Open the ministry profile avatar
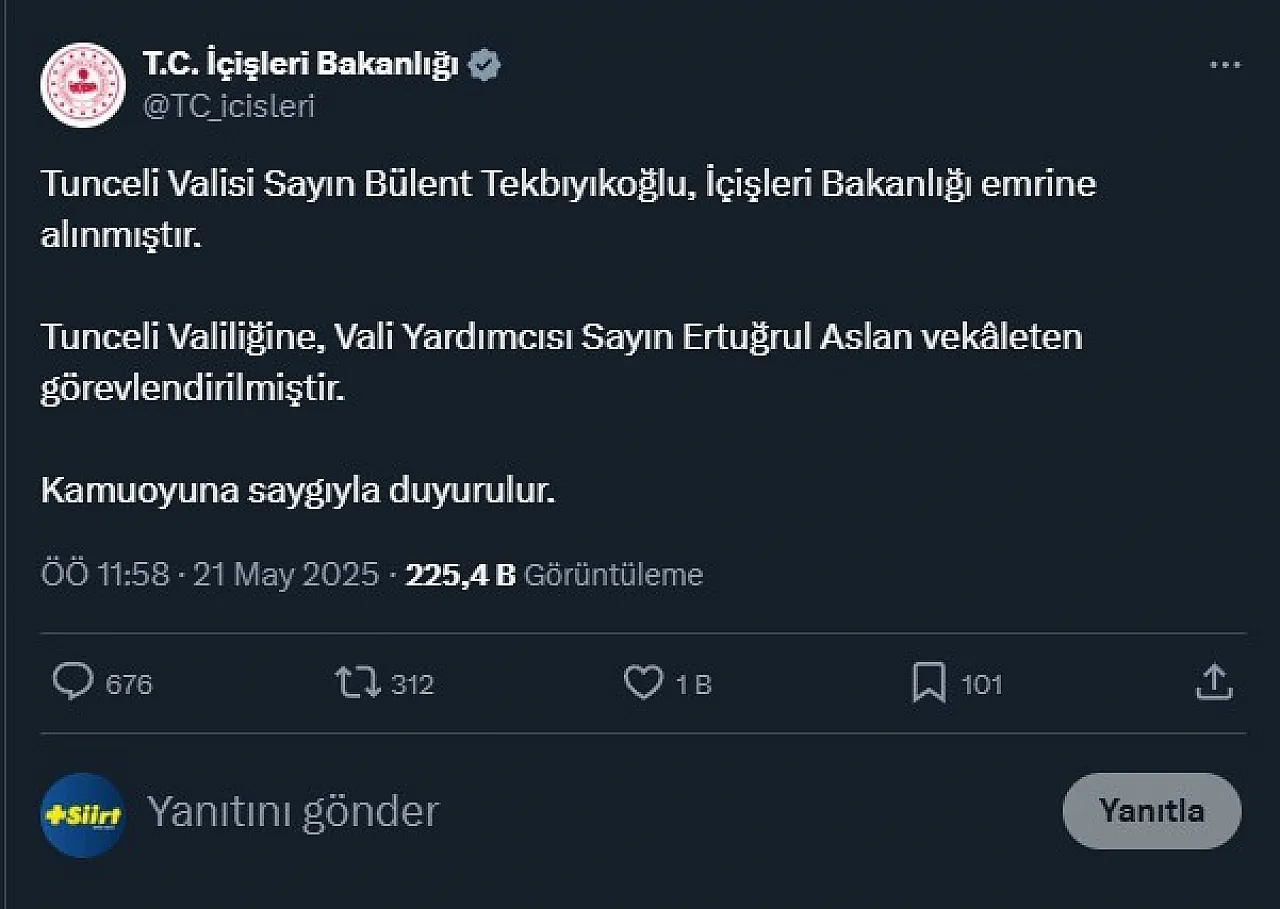 (82, 85)
